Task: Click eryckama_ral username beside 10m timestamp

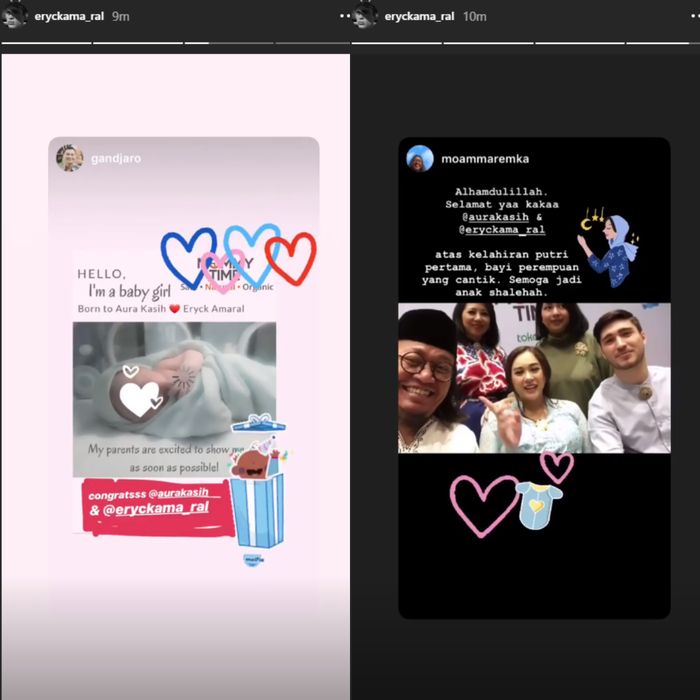Action: [419, 17]
